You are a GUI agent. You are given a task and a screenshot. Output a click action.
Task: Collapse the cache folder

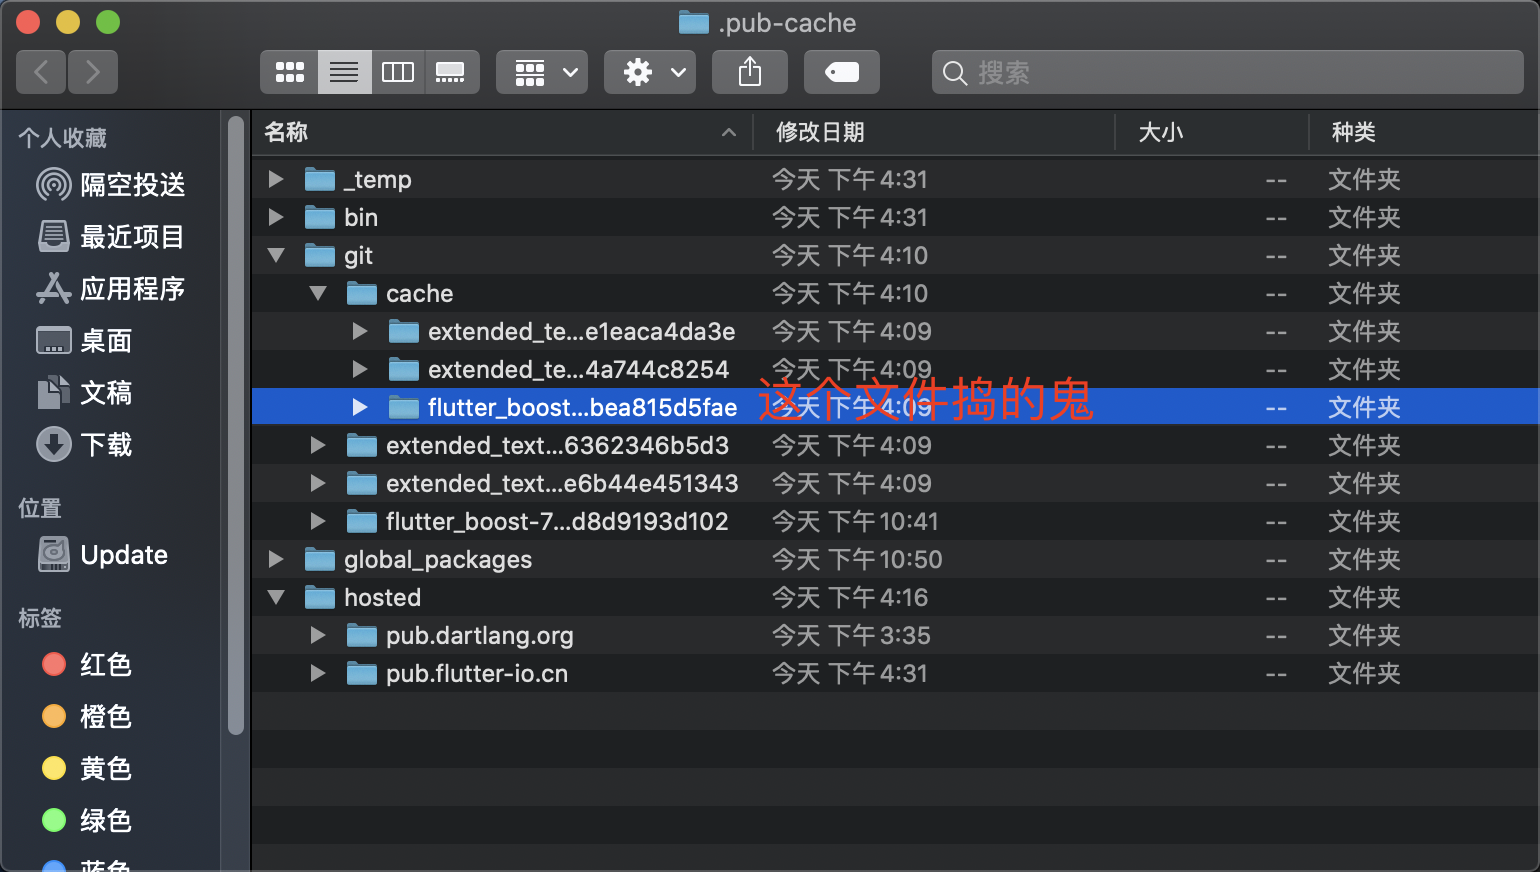[x=318, y=294]
